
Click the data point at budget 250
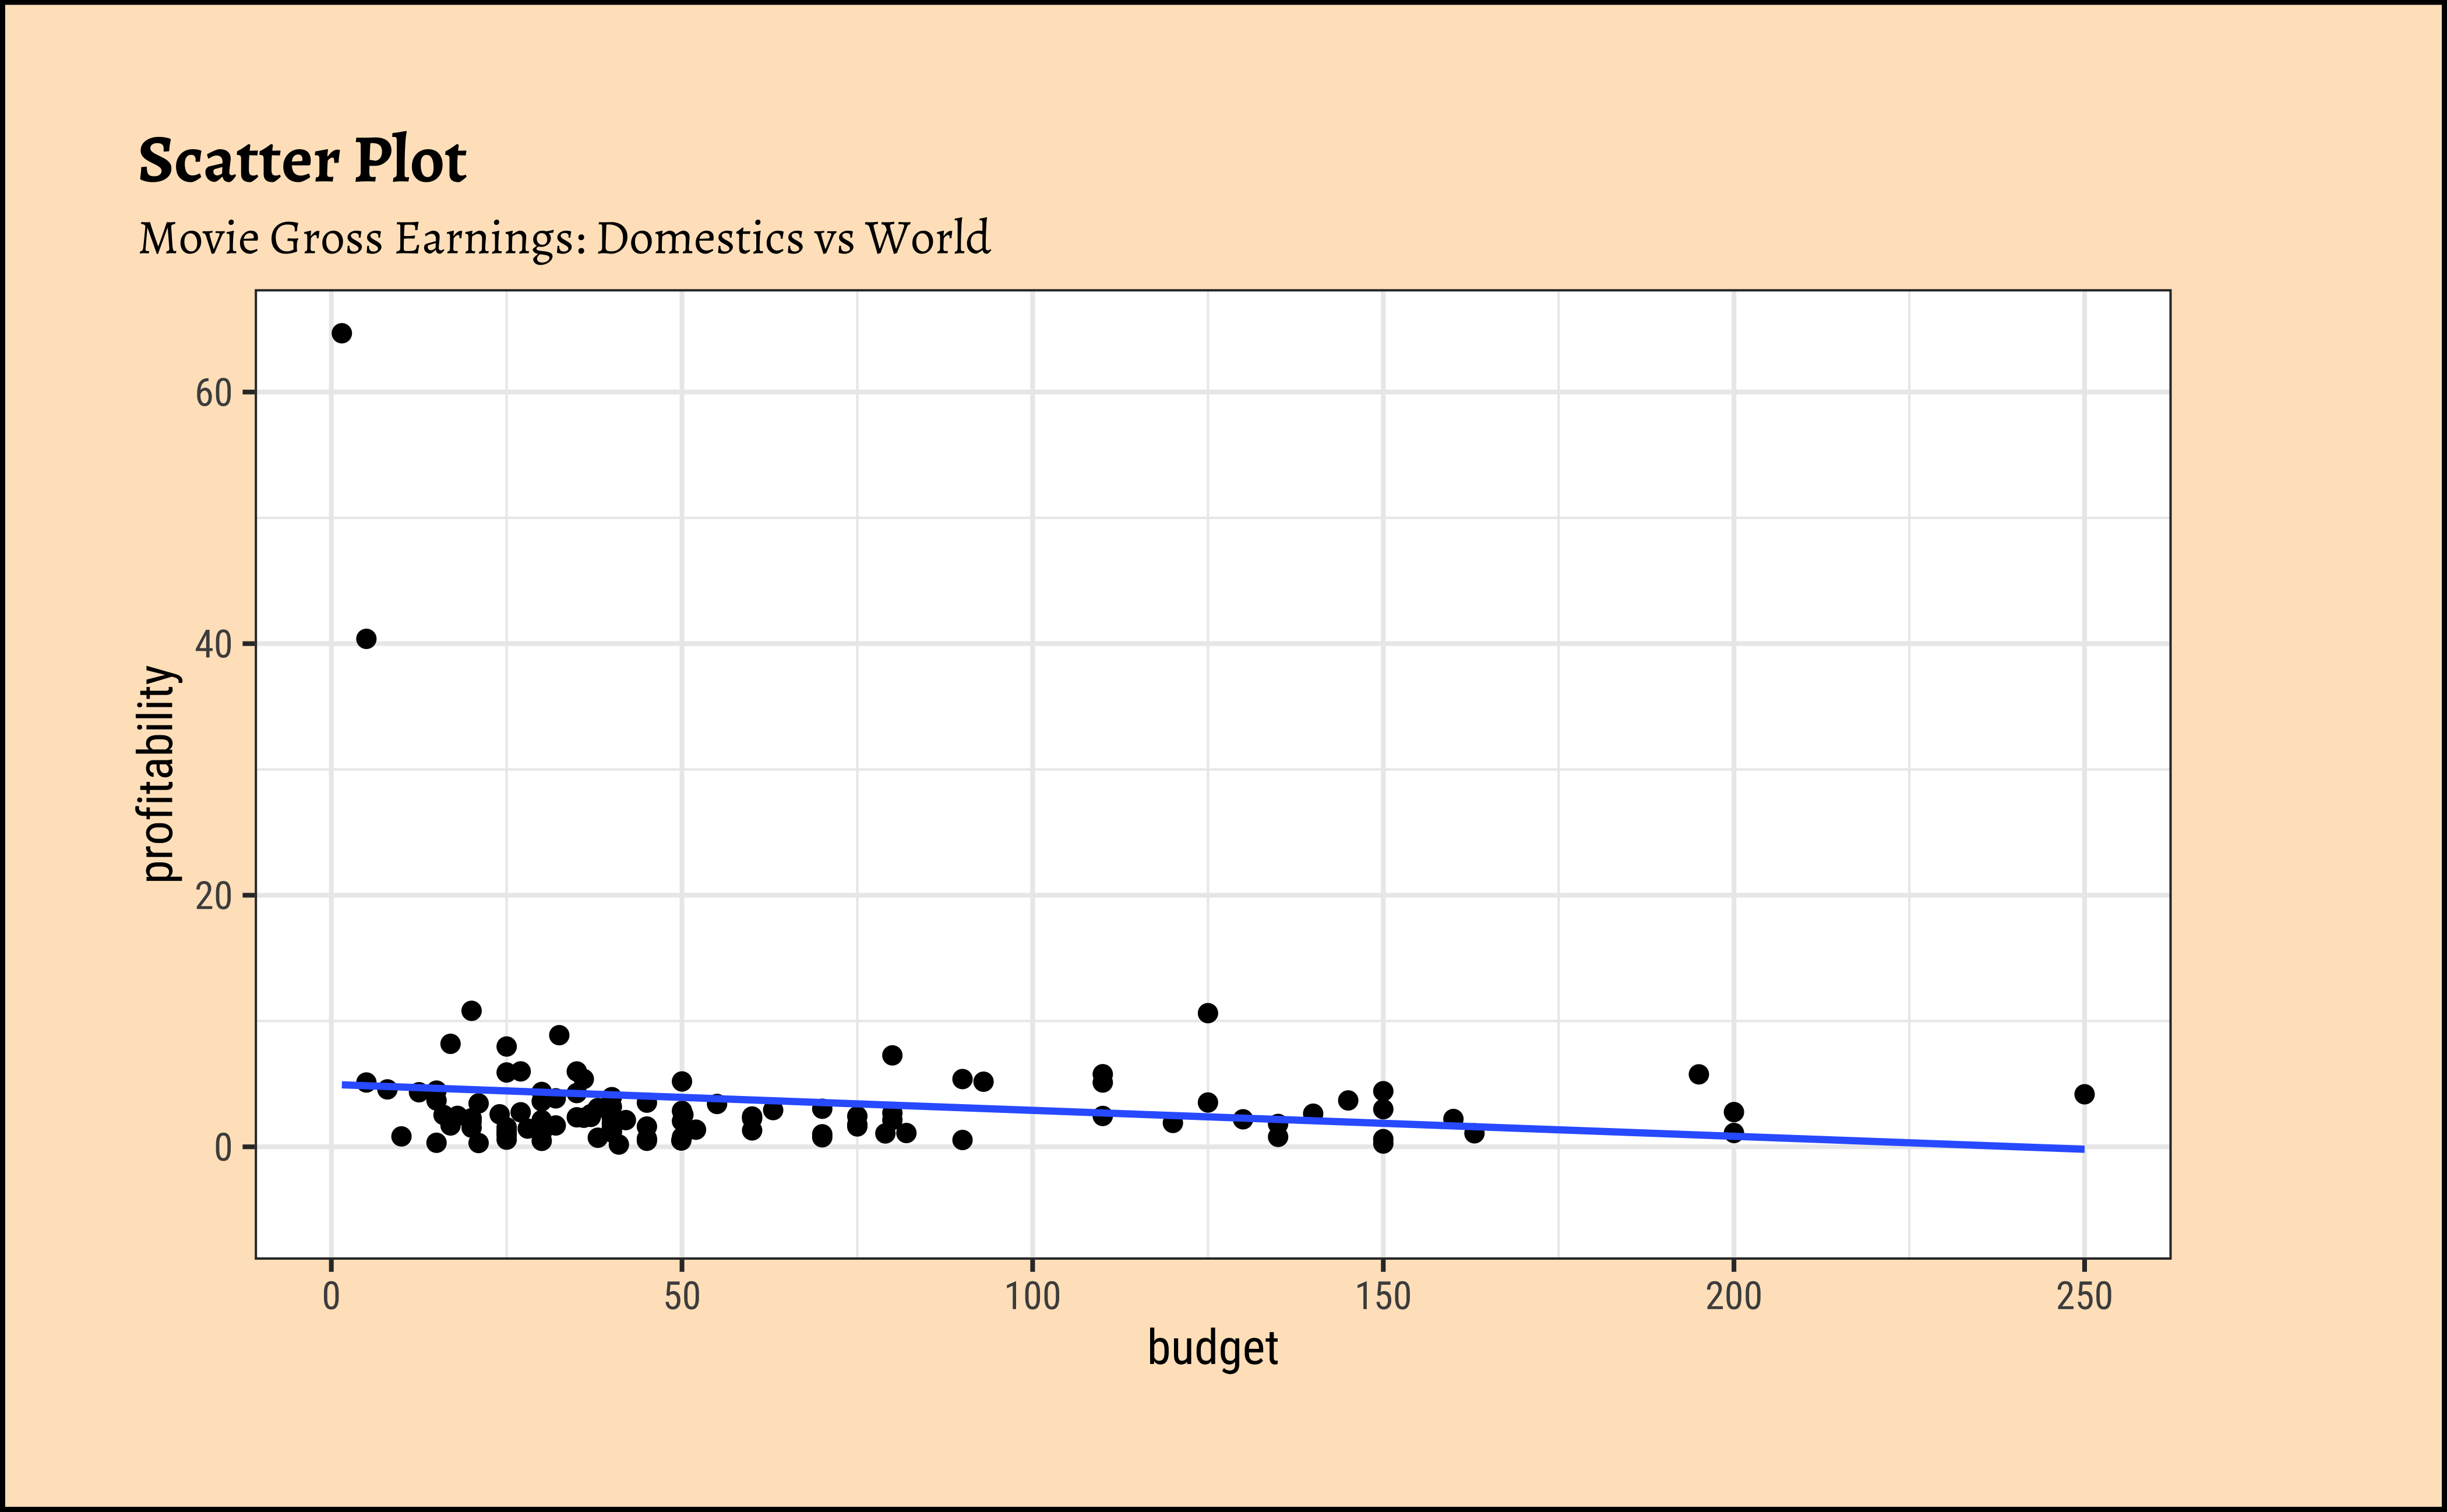(x=2084, y=1094)
